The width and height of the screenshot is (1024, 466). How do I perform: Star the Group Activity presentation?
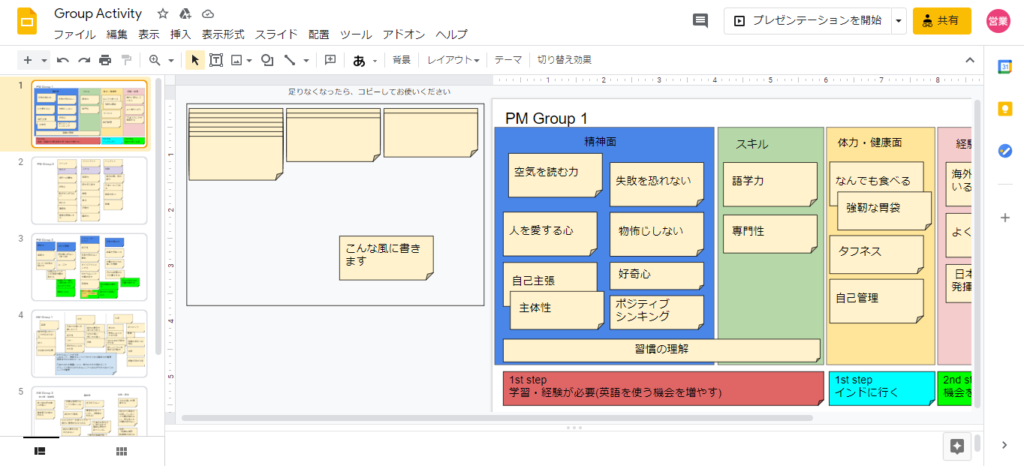pos(163,14)
